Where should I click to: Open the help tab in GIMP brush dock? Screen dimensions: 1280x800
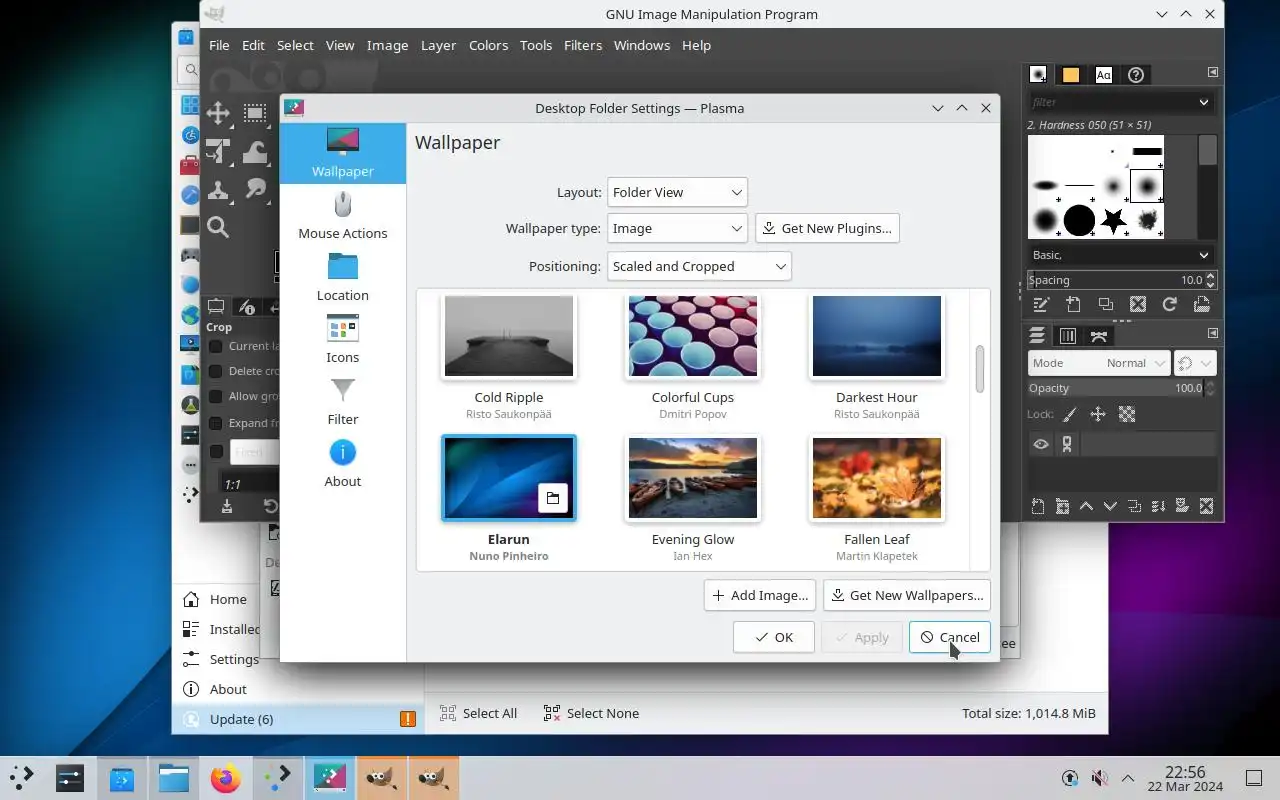[1136, 75]
